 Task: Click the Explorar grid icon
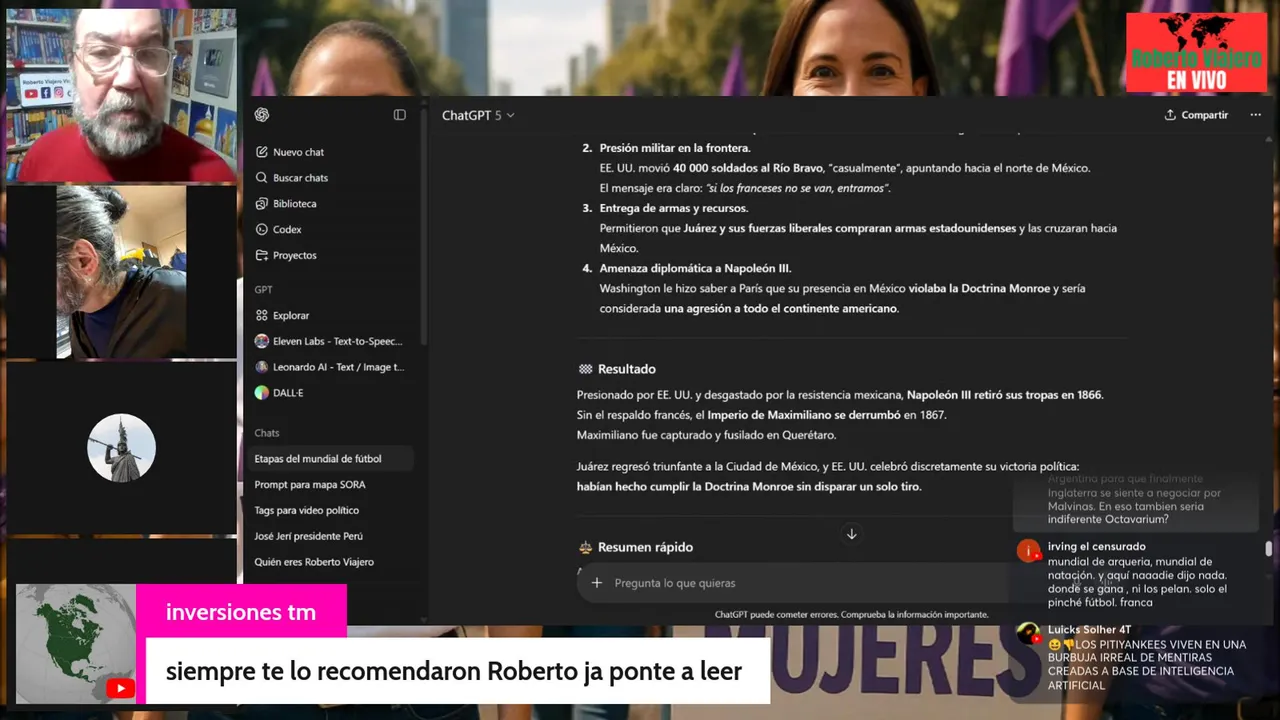[x=262, y=316]
